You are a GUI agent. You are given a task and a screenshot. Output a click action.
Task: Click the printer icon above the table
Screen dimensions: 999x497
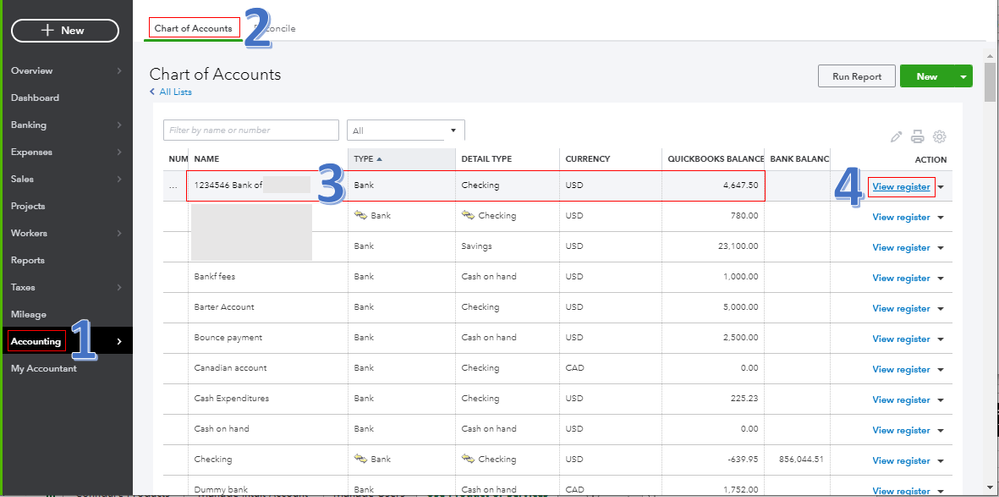(x=917, y=137)
